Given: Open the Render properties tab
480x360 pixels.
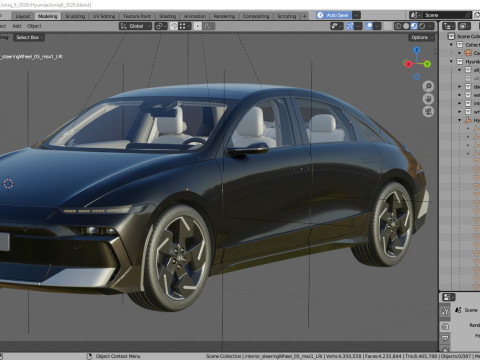Looking at the screenshot, I should point(445,326).
